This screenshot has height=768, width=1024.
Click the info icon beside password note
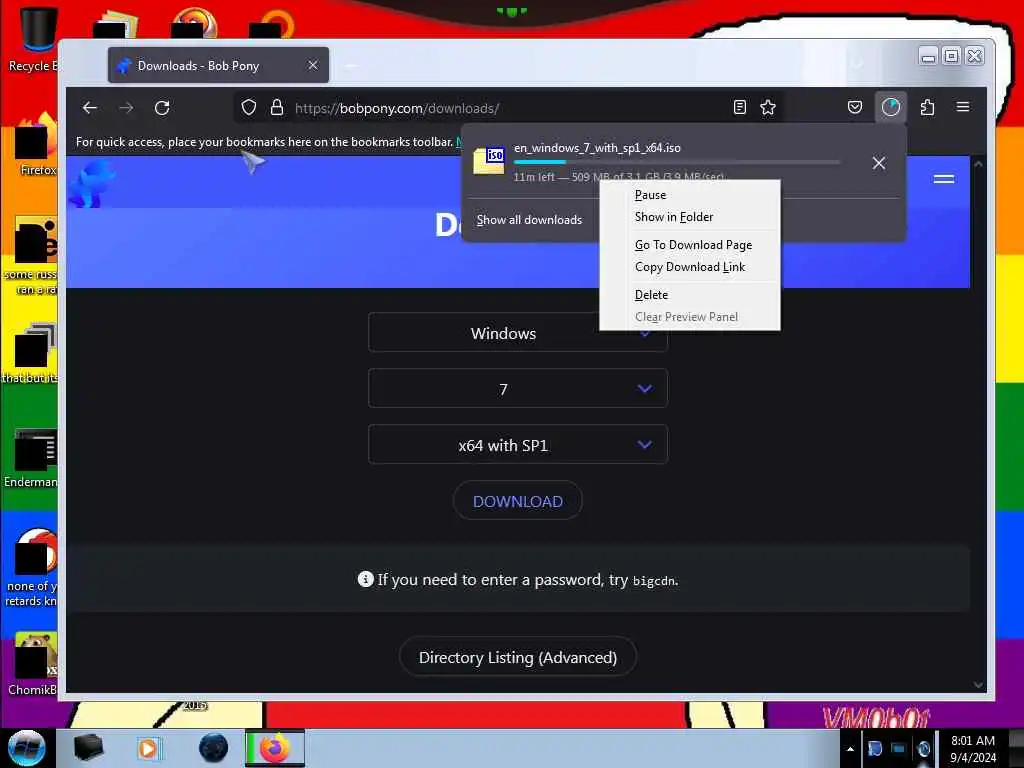366,579
